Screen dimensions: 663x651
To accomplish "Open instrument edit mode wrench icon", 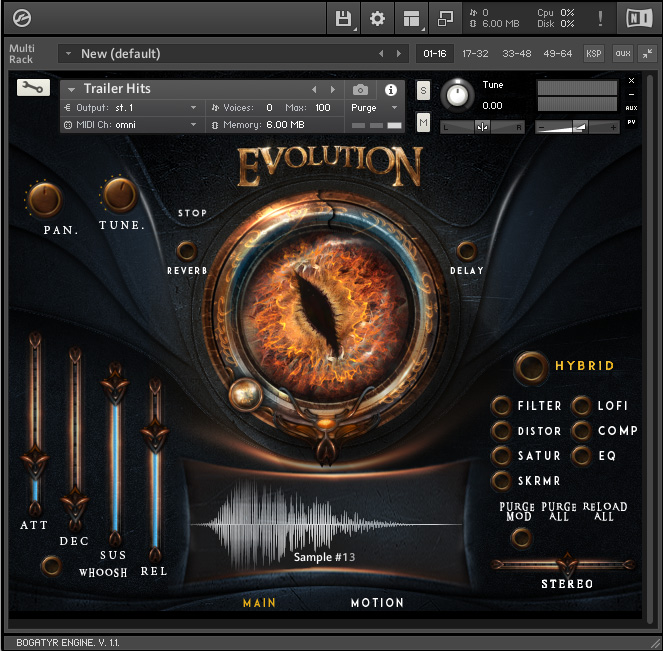I will point(33,88).
